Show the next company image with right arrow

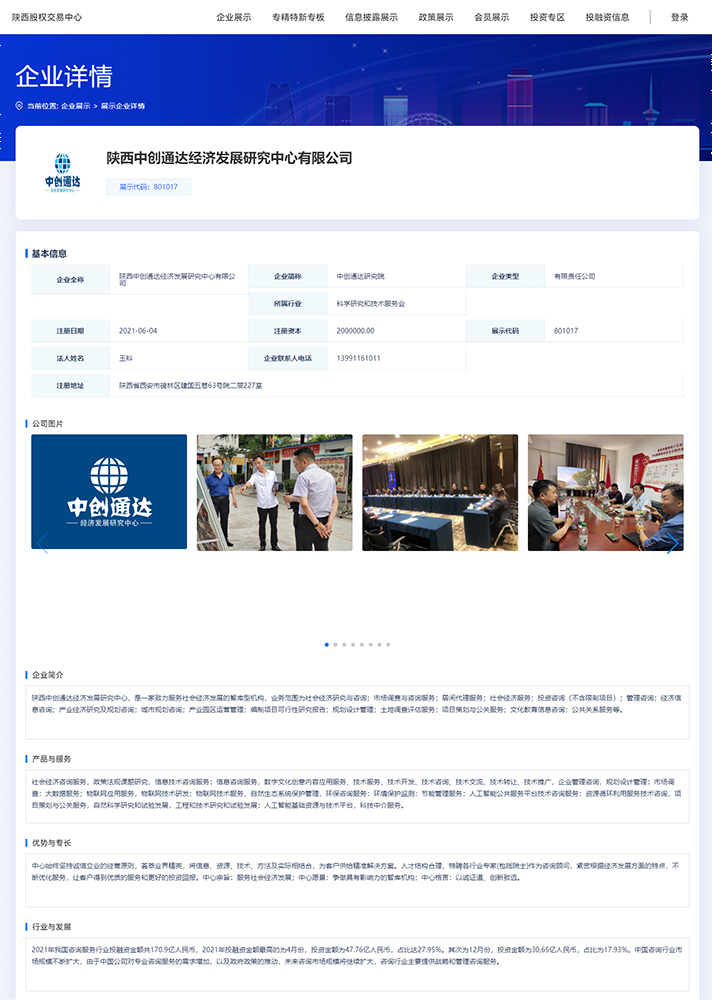click(672, 543)
